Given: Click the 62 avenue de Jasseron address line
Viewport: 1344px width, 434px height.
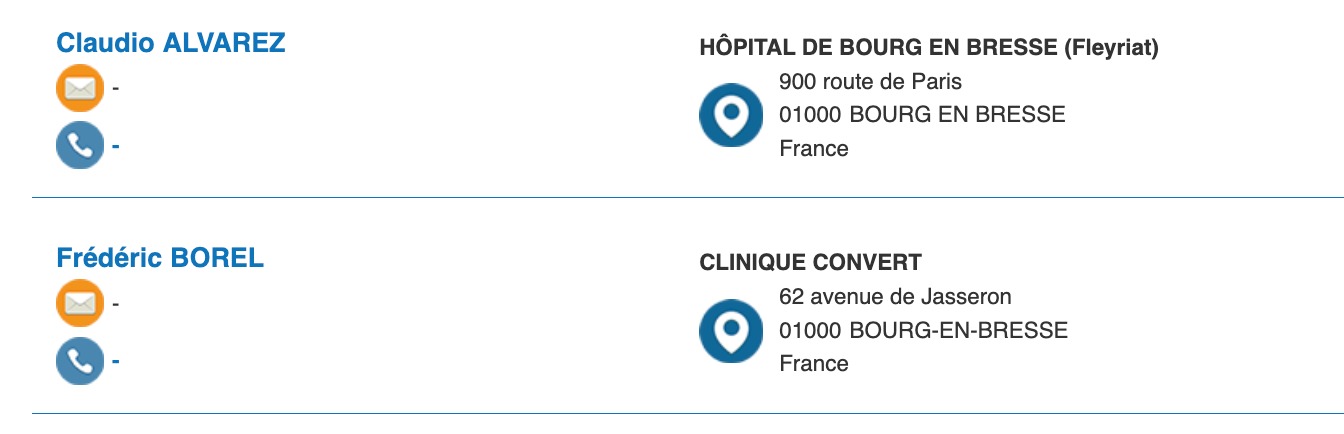Looking at the screenshot, I should point(895,296).
